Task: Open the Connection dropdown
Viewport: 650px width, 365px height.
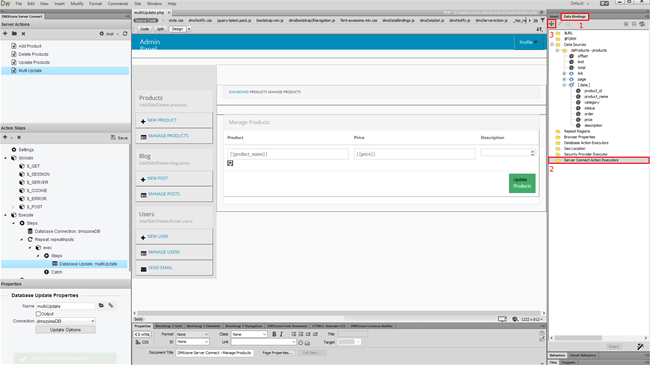Action: (x=65, y=321)
